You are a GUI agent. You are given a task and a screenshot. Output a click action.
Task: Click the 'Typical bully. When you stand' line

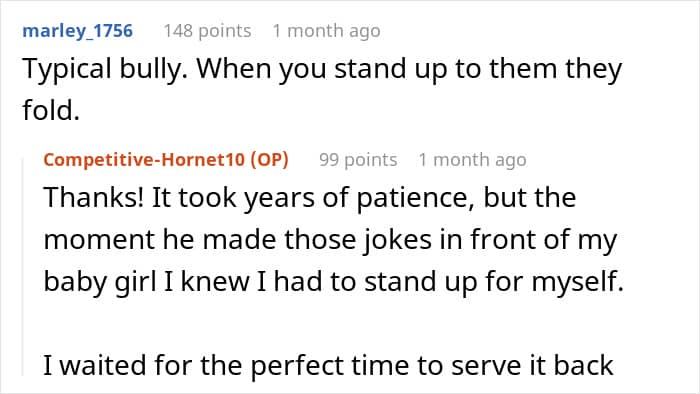tap(322, 70)
